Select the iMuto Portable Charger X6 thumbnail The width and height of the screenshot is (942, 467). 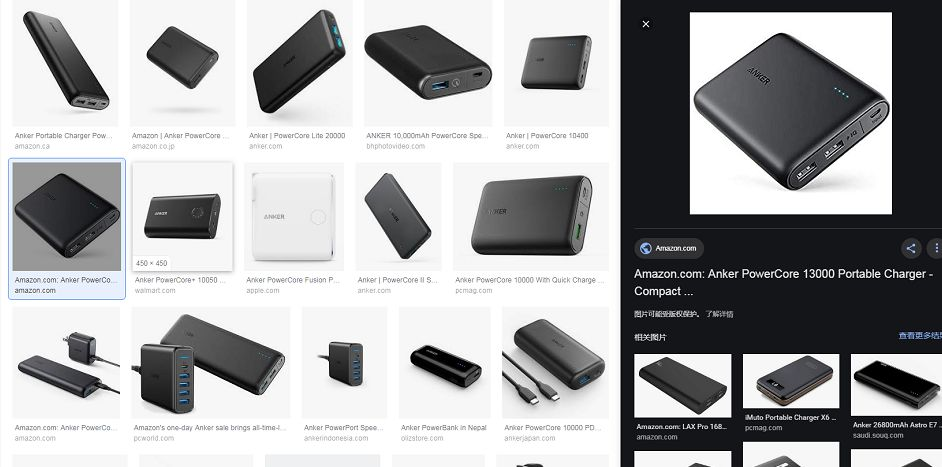[791, 381]
